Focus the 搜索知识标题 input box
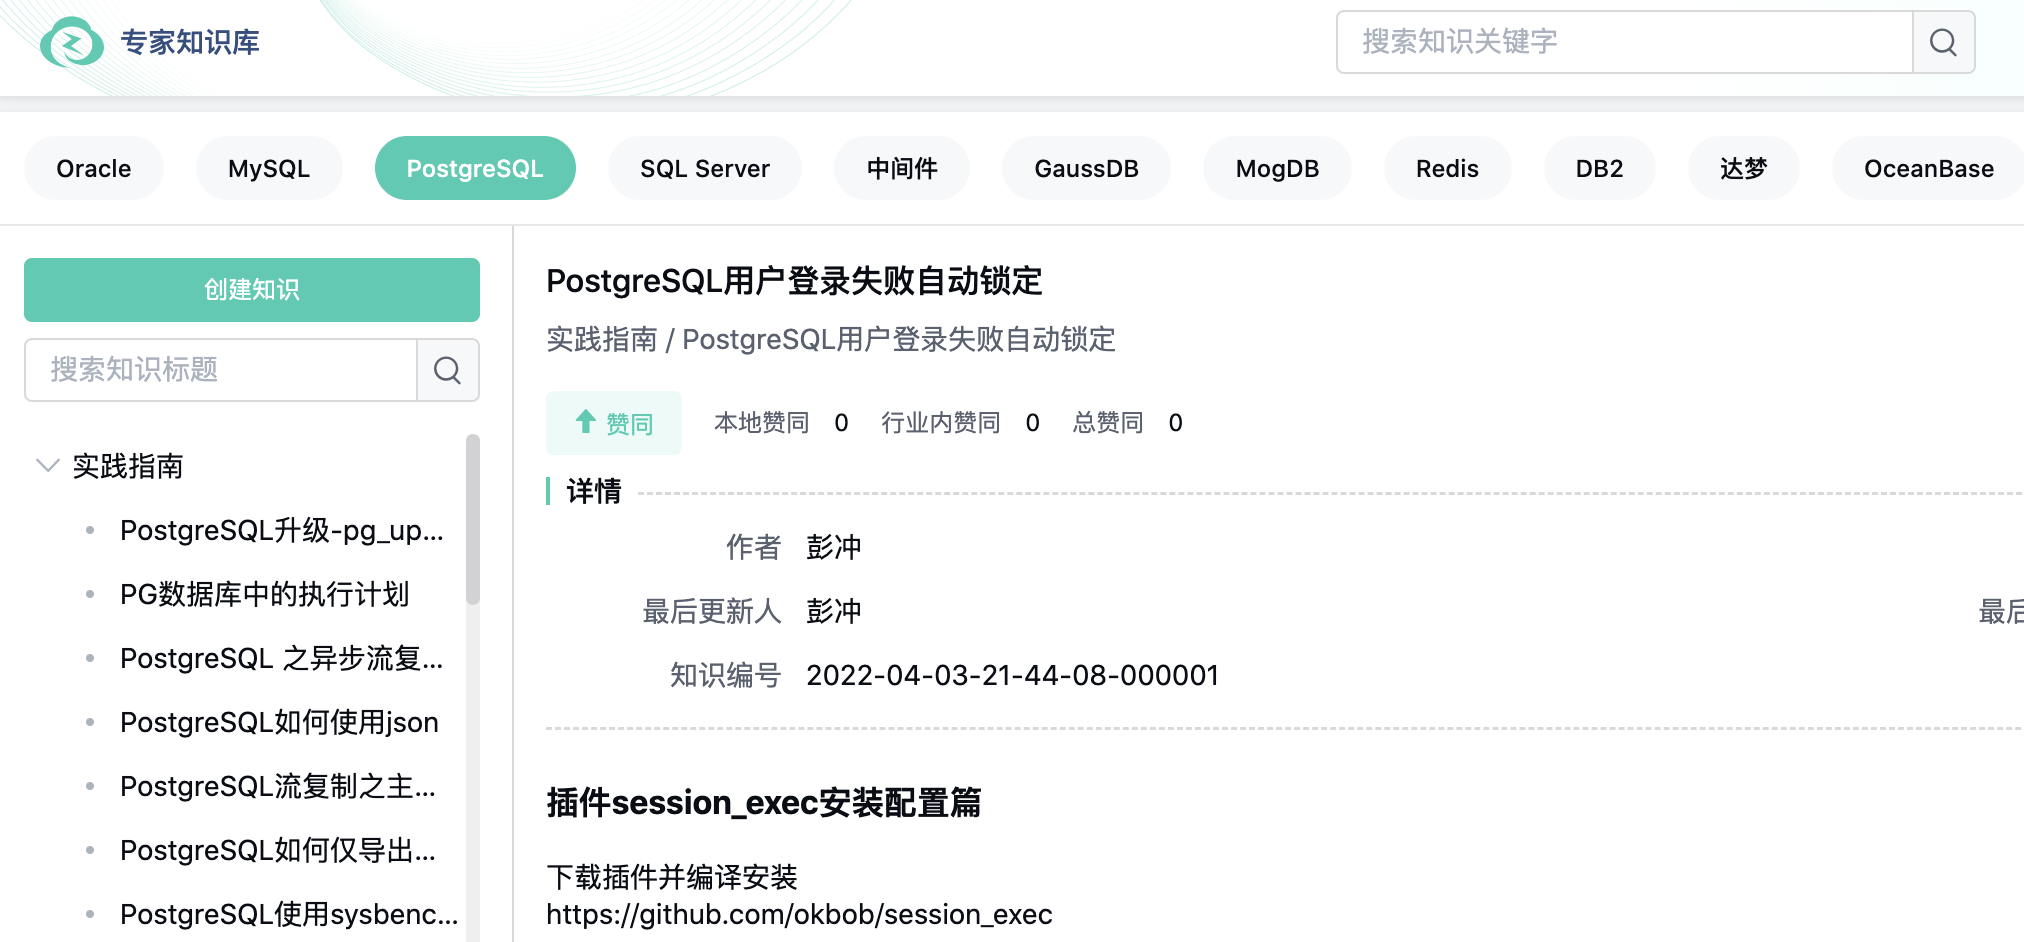The image size is (2024, 942). 220,370
